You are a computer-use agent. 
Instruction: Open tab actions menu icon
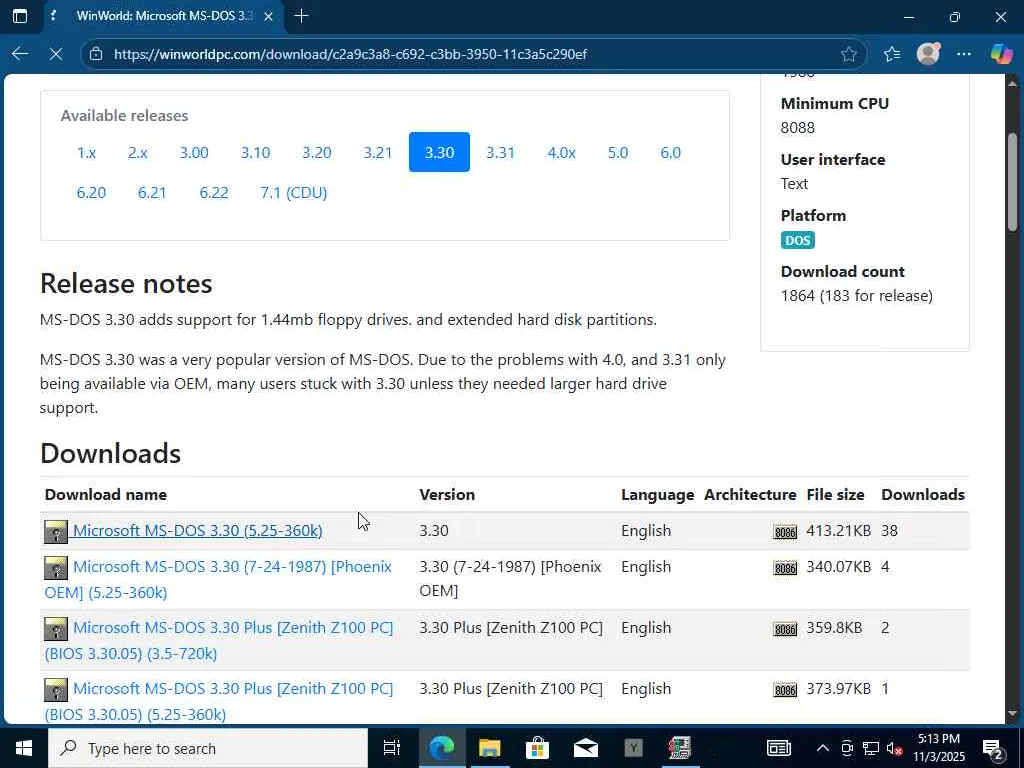(x=20, y=16)
